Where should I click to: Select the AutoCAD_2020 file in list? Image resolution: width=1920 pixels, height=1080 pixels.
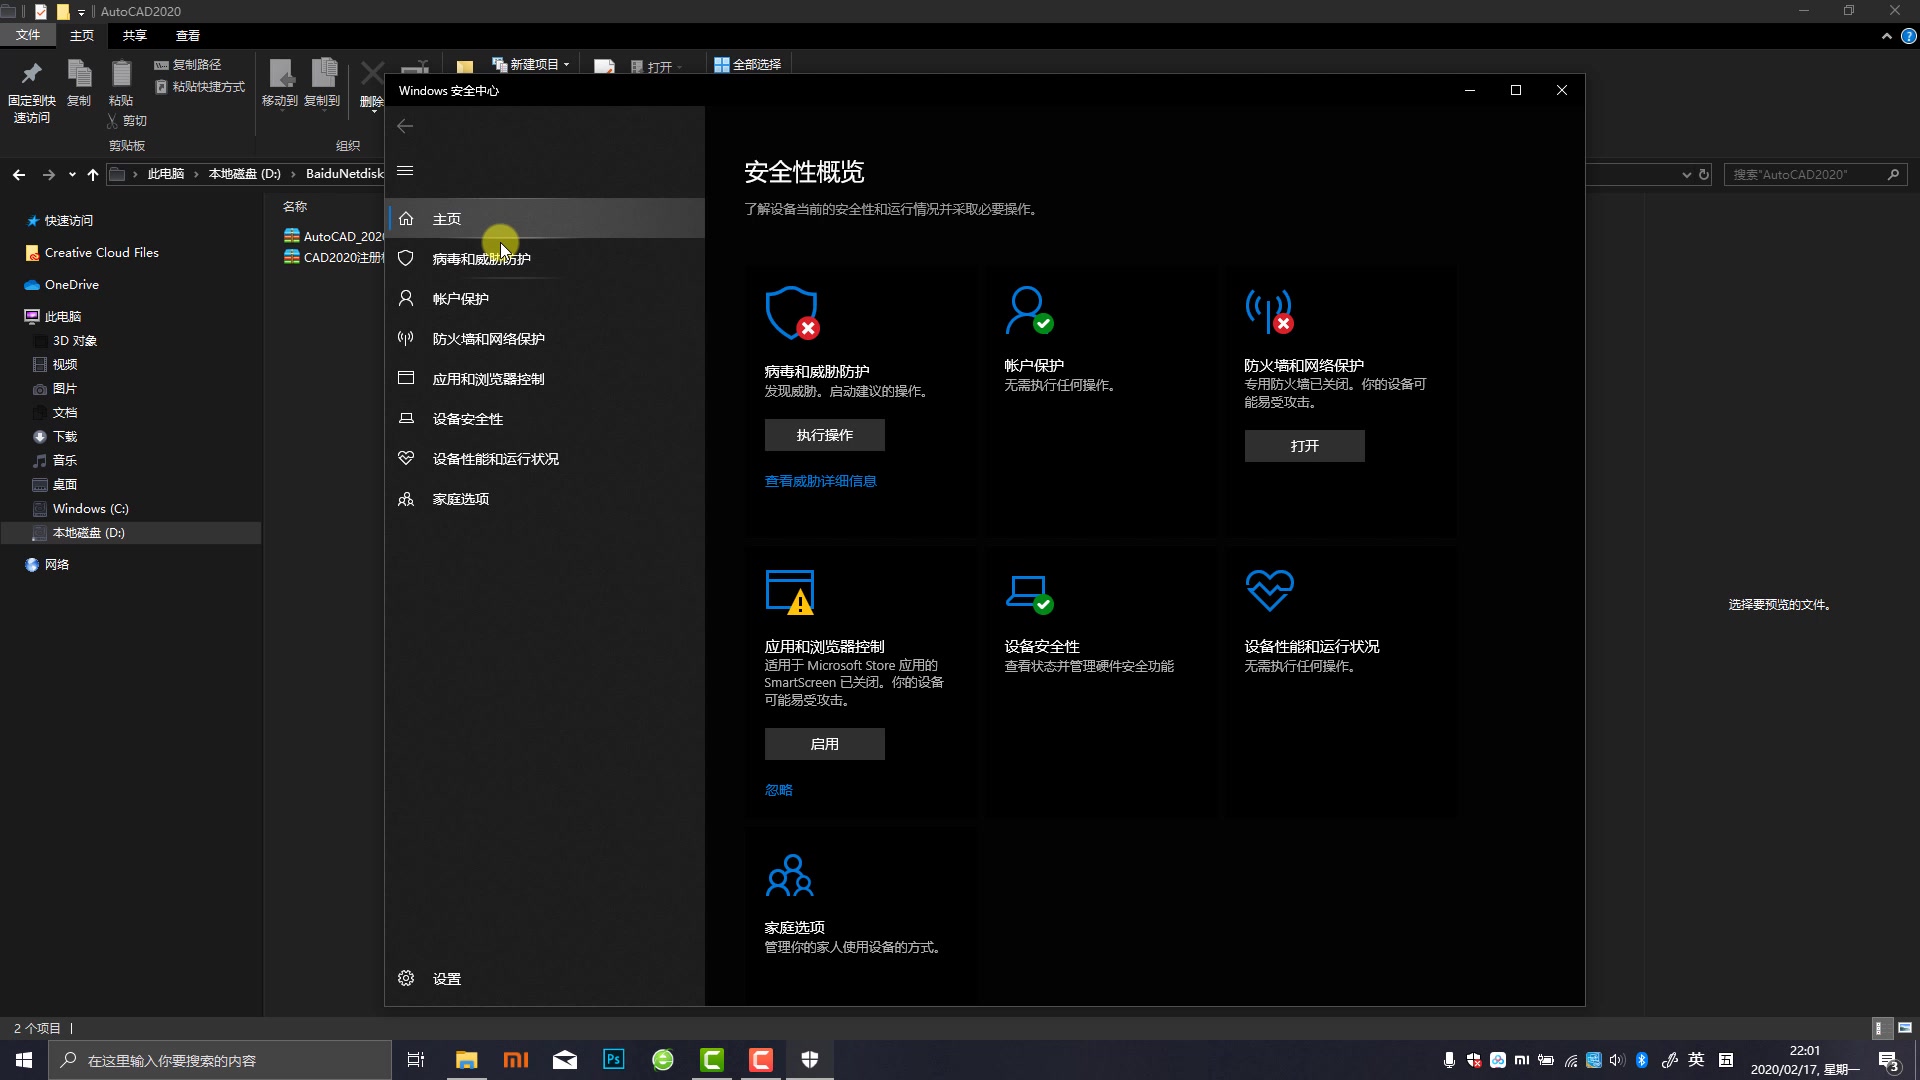click(x=334, y=237)
